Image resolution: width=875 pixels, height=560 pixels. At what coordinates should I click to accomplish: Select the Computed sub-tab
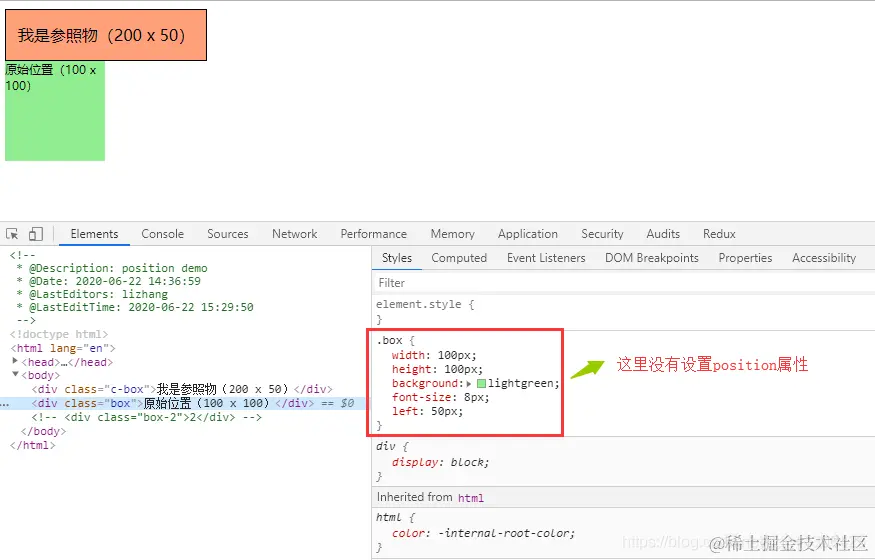pos(459,258)
